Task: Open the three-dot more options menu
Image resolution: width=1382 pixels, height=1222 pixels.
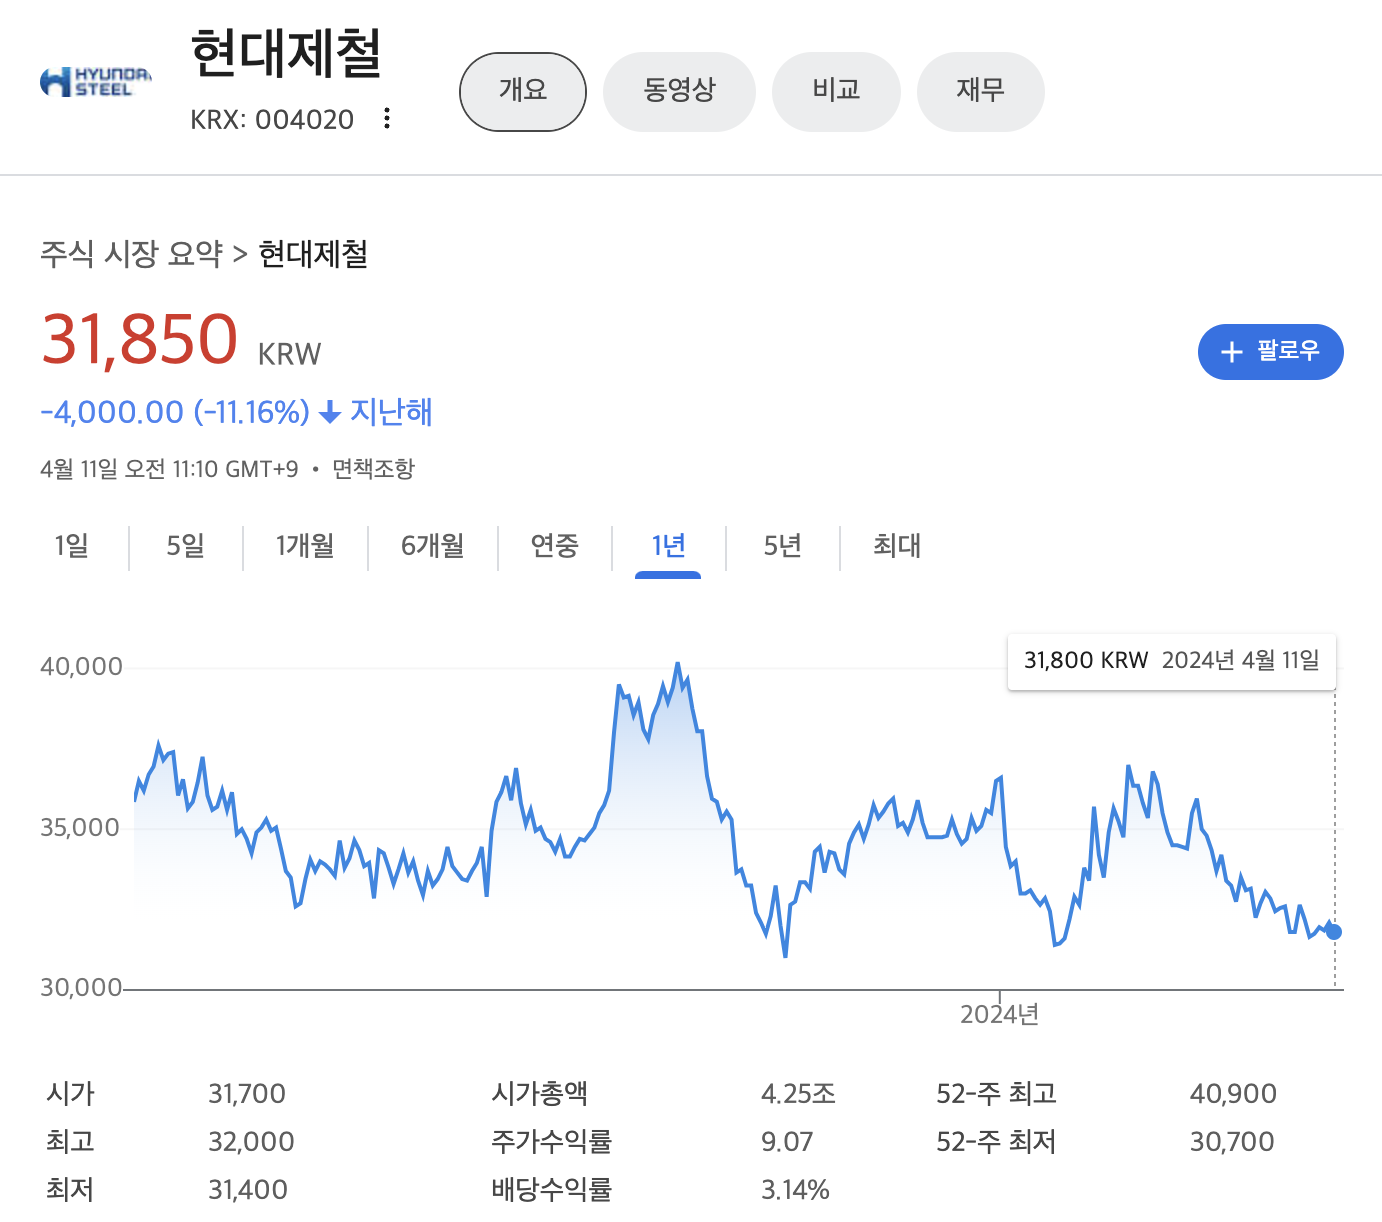Action: (x=387, y=119)
